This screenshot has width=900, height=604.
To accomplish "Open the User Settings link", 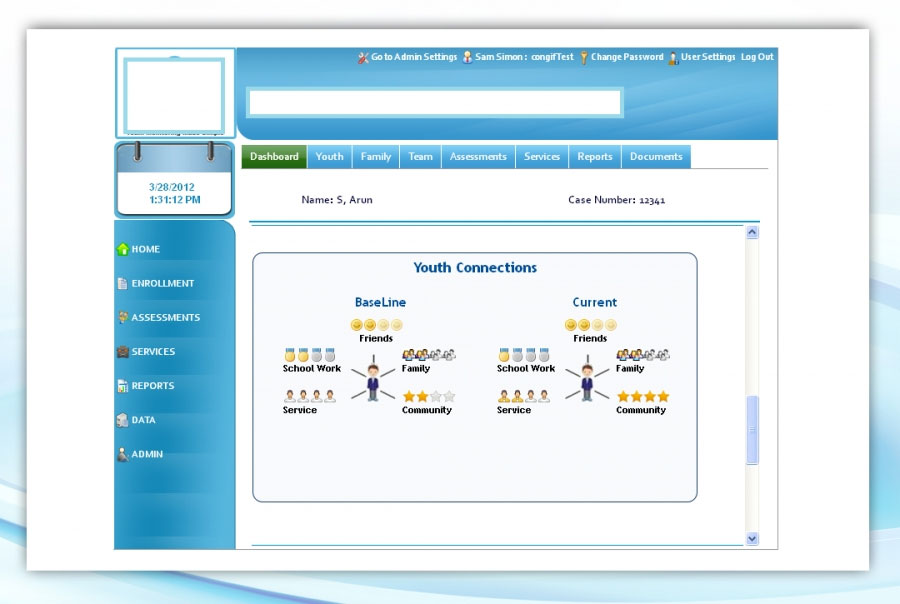I will [708, 57].
